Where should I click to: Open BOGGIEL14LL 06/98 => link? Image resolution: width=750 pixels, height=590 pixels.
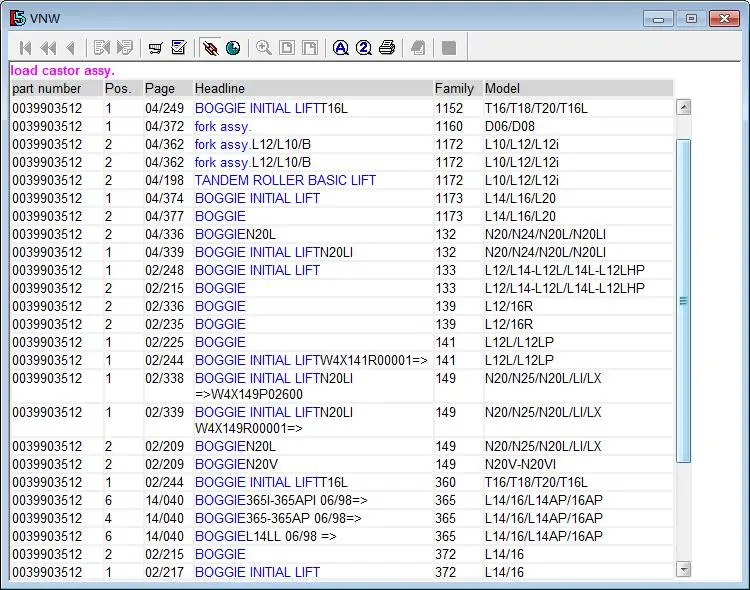click(265, 536)
